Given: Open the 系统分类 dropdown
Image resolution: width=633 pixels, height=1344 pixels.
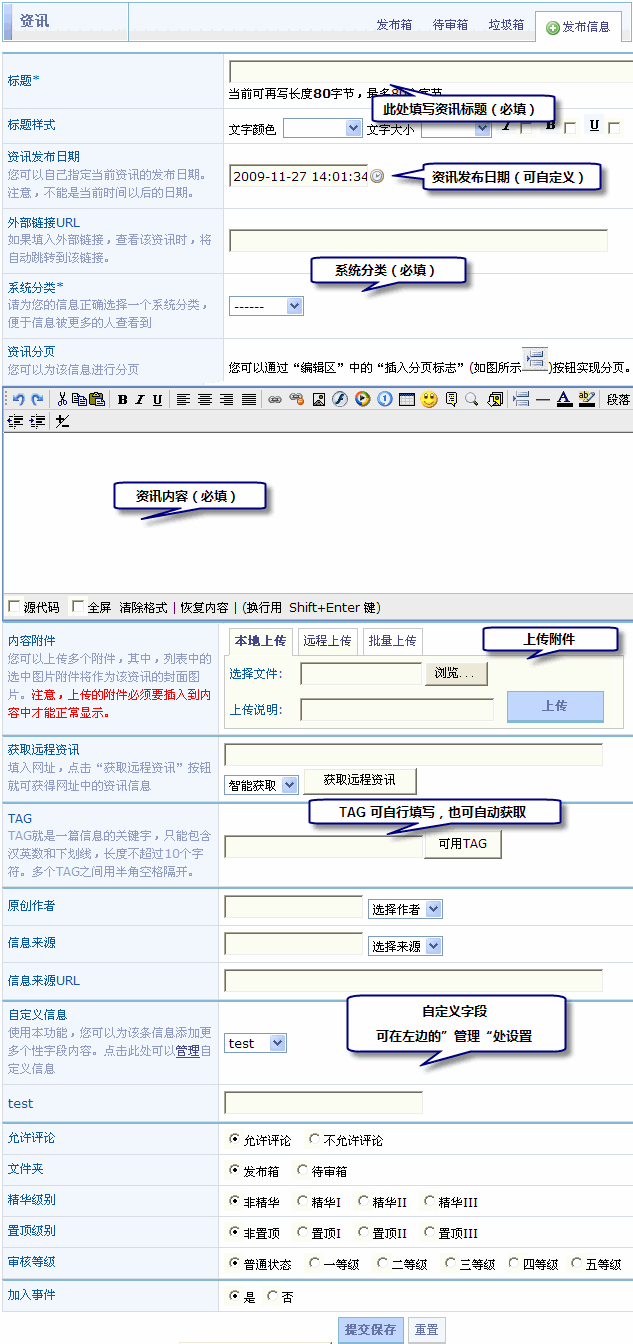Looking at the screenshot, I should 266,306.
